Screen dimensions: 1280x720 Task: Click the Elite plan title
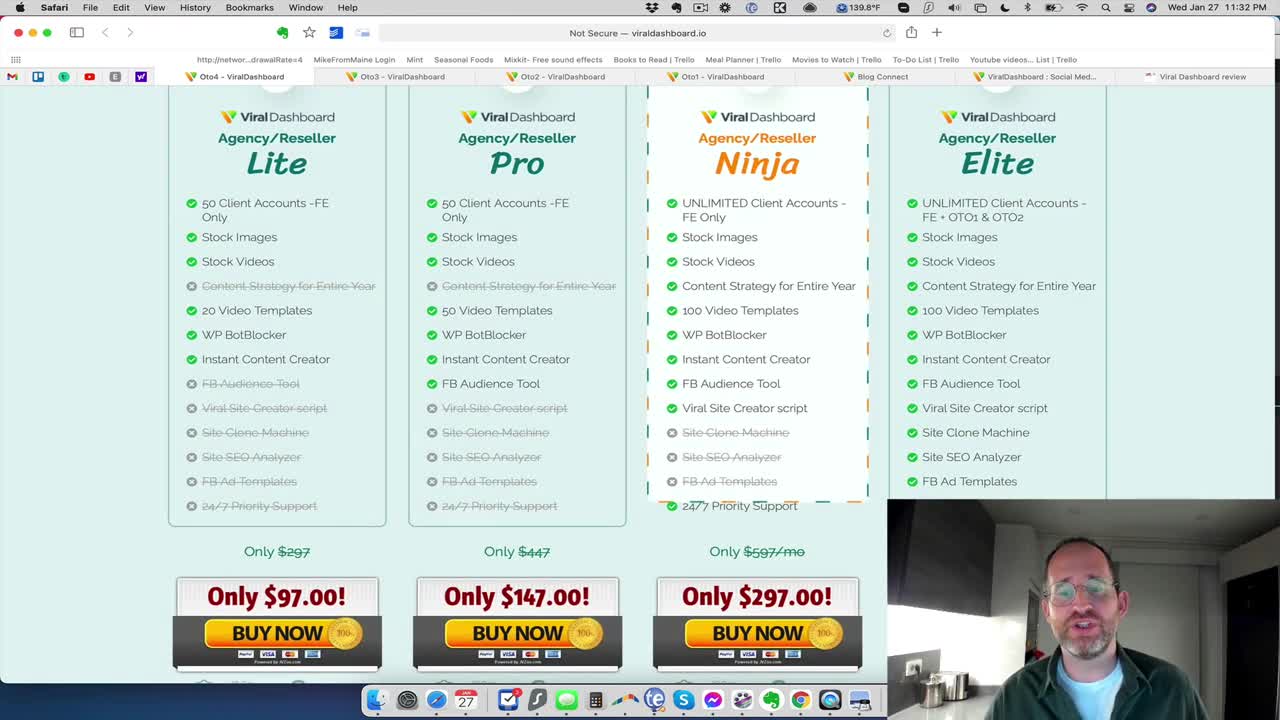(997, 163)
